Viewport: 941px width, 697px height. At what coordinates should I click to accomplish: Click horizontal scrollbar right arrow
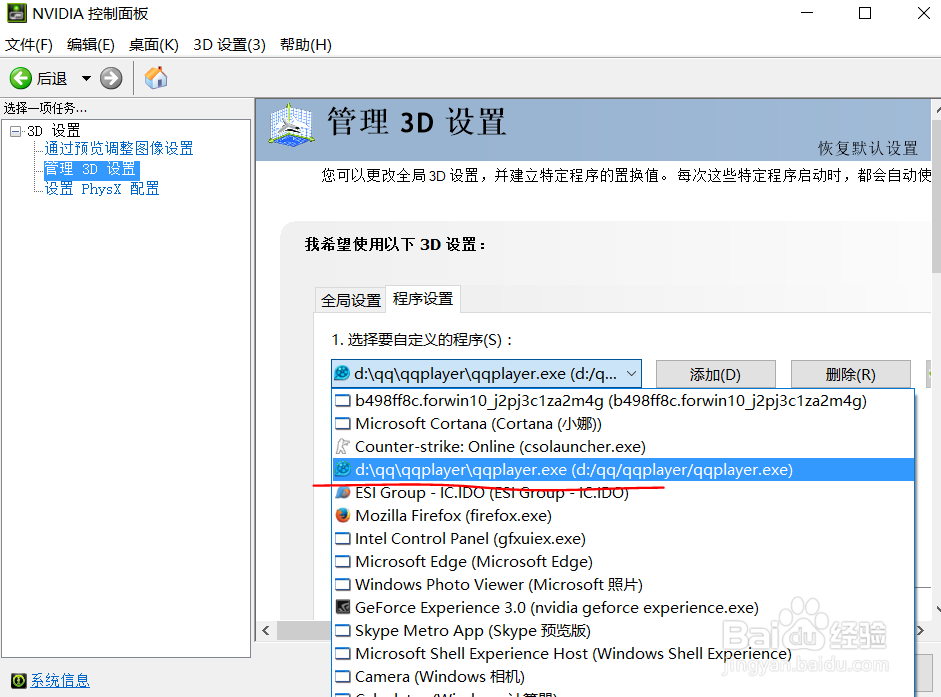point(920,630)
